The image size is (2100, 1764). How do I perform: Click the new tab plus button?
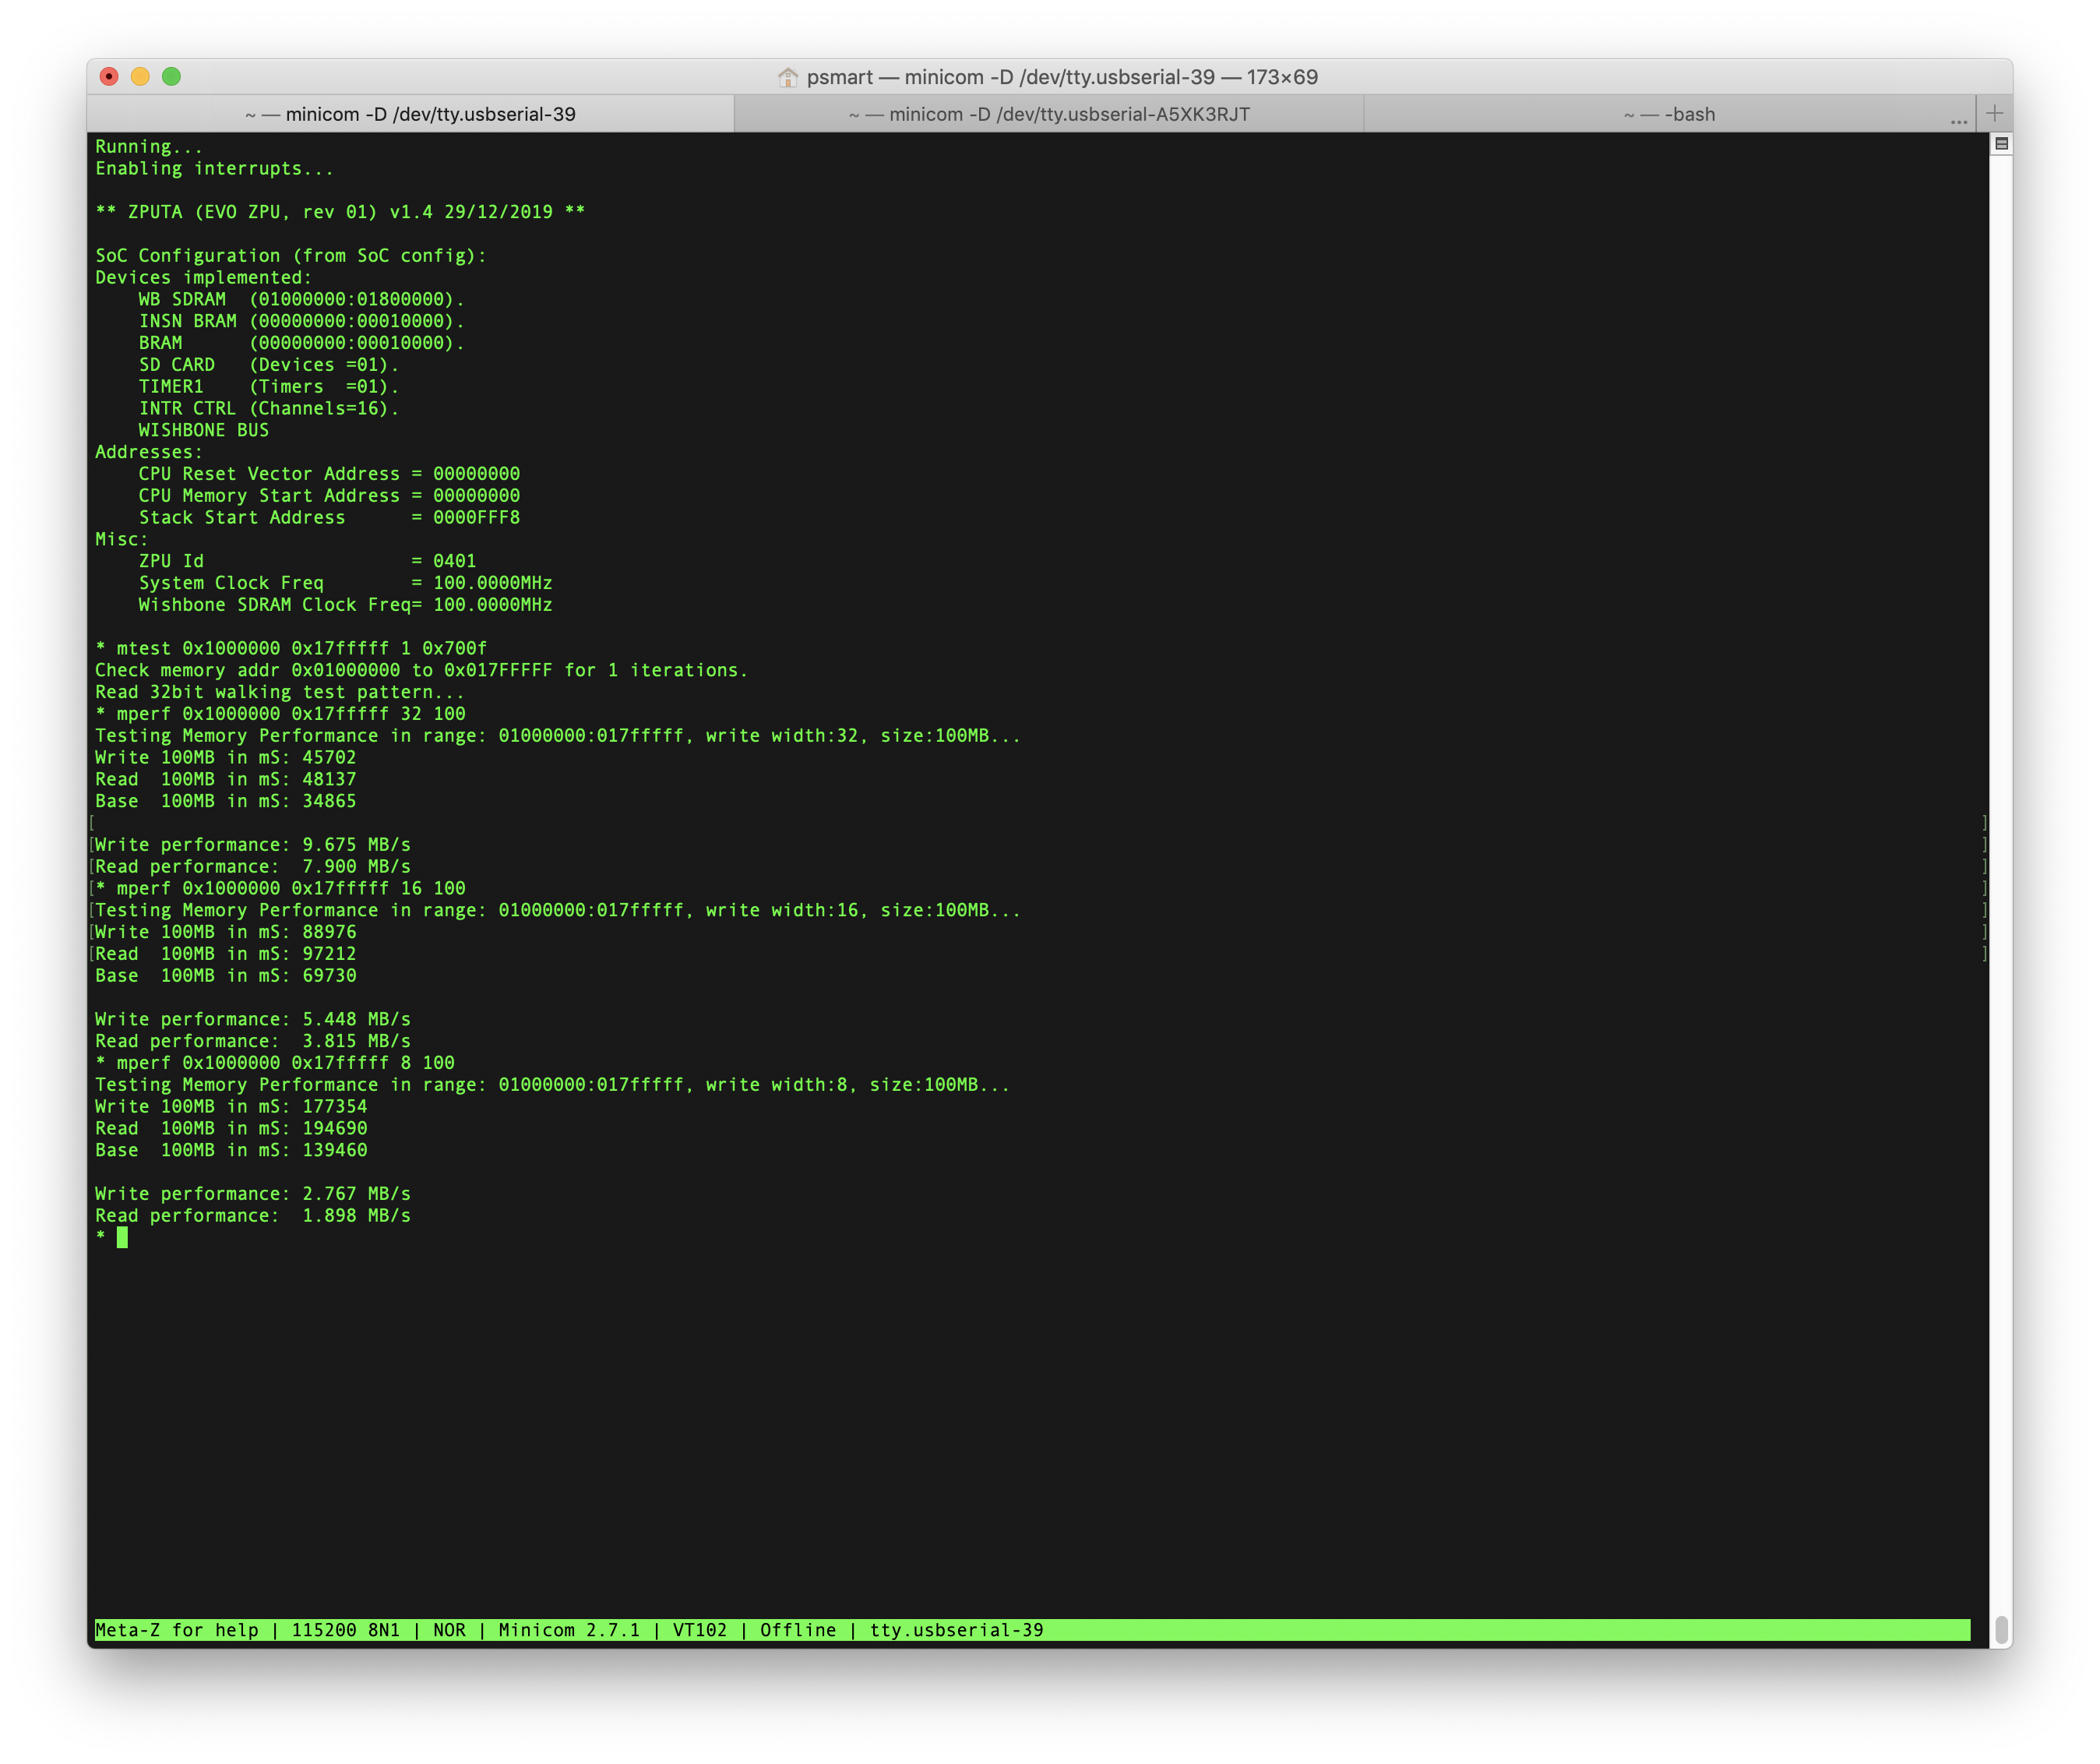click(x=1994, y=113)
